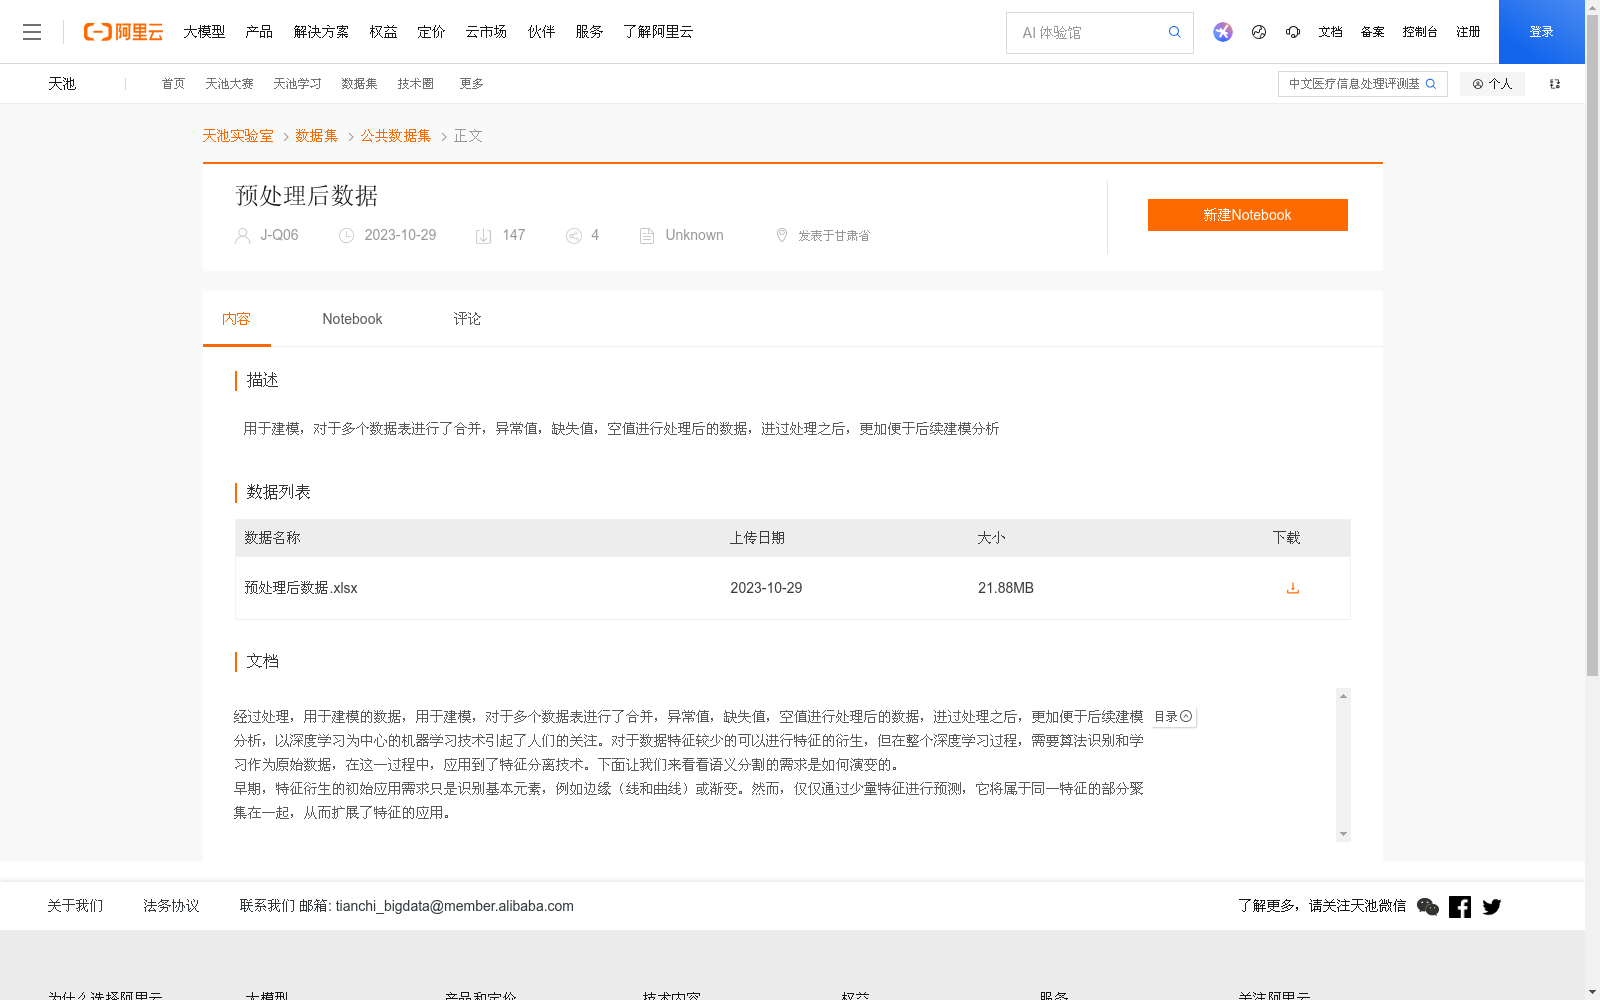Open 文档 link in top bar
1600x1000 pixels.
pyautogui.click(x=1330, y=32)
